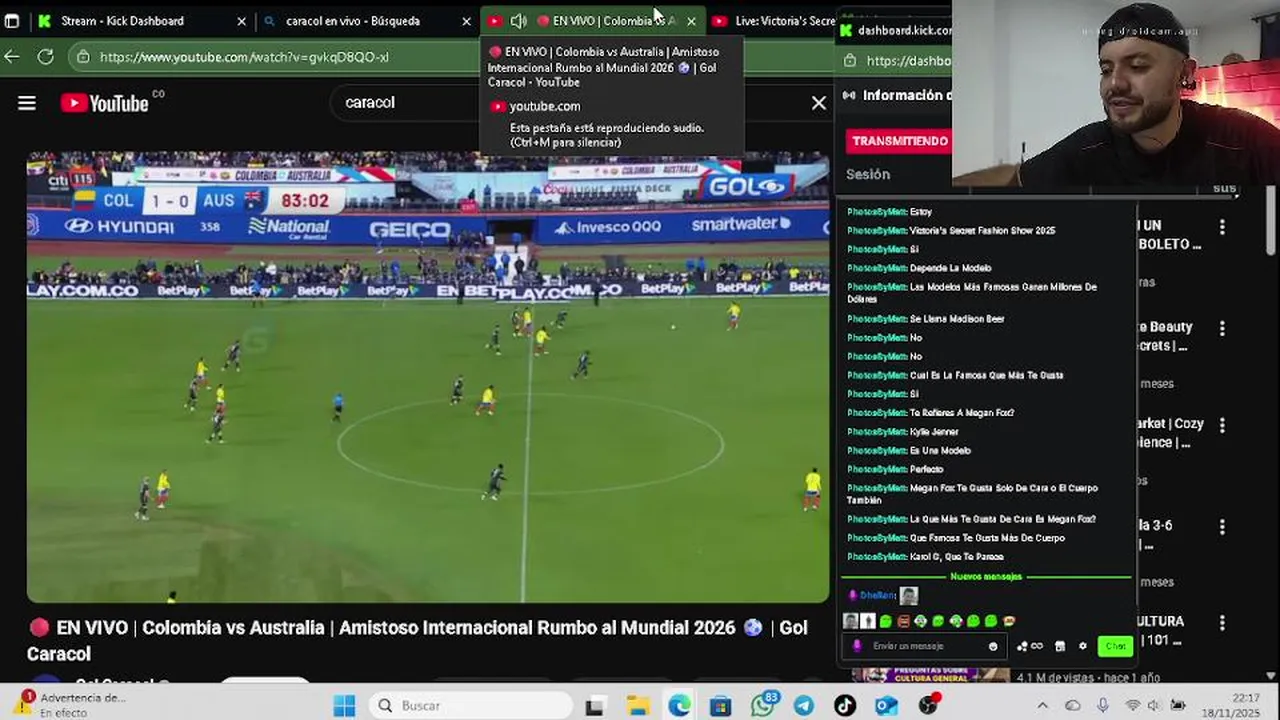Viewport: 1280px width, 720px height.
Task: Open the dashboard.kick.com browser tab
Action: [x=896, y=30]
